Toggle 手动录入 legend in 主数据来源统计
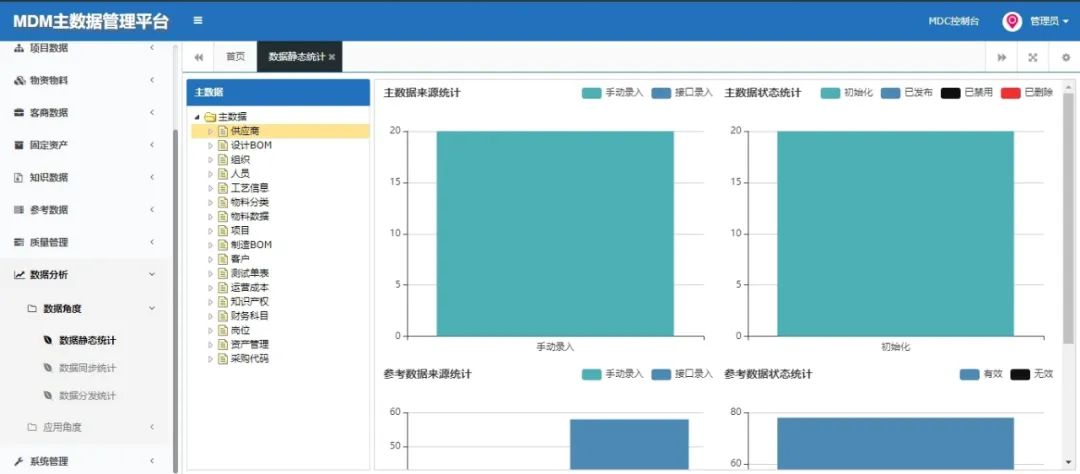1080x474 pixels. tap(612, 93)
